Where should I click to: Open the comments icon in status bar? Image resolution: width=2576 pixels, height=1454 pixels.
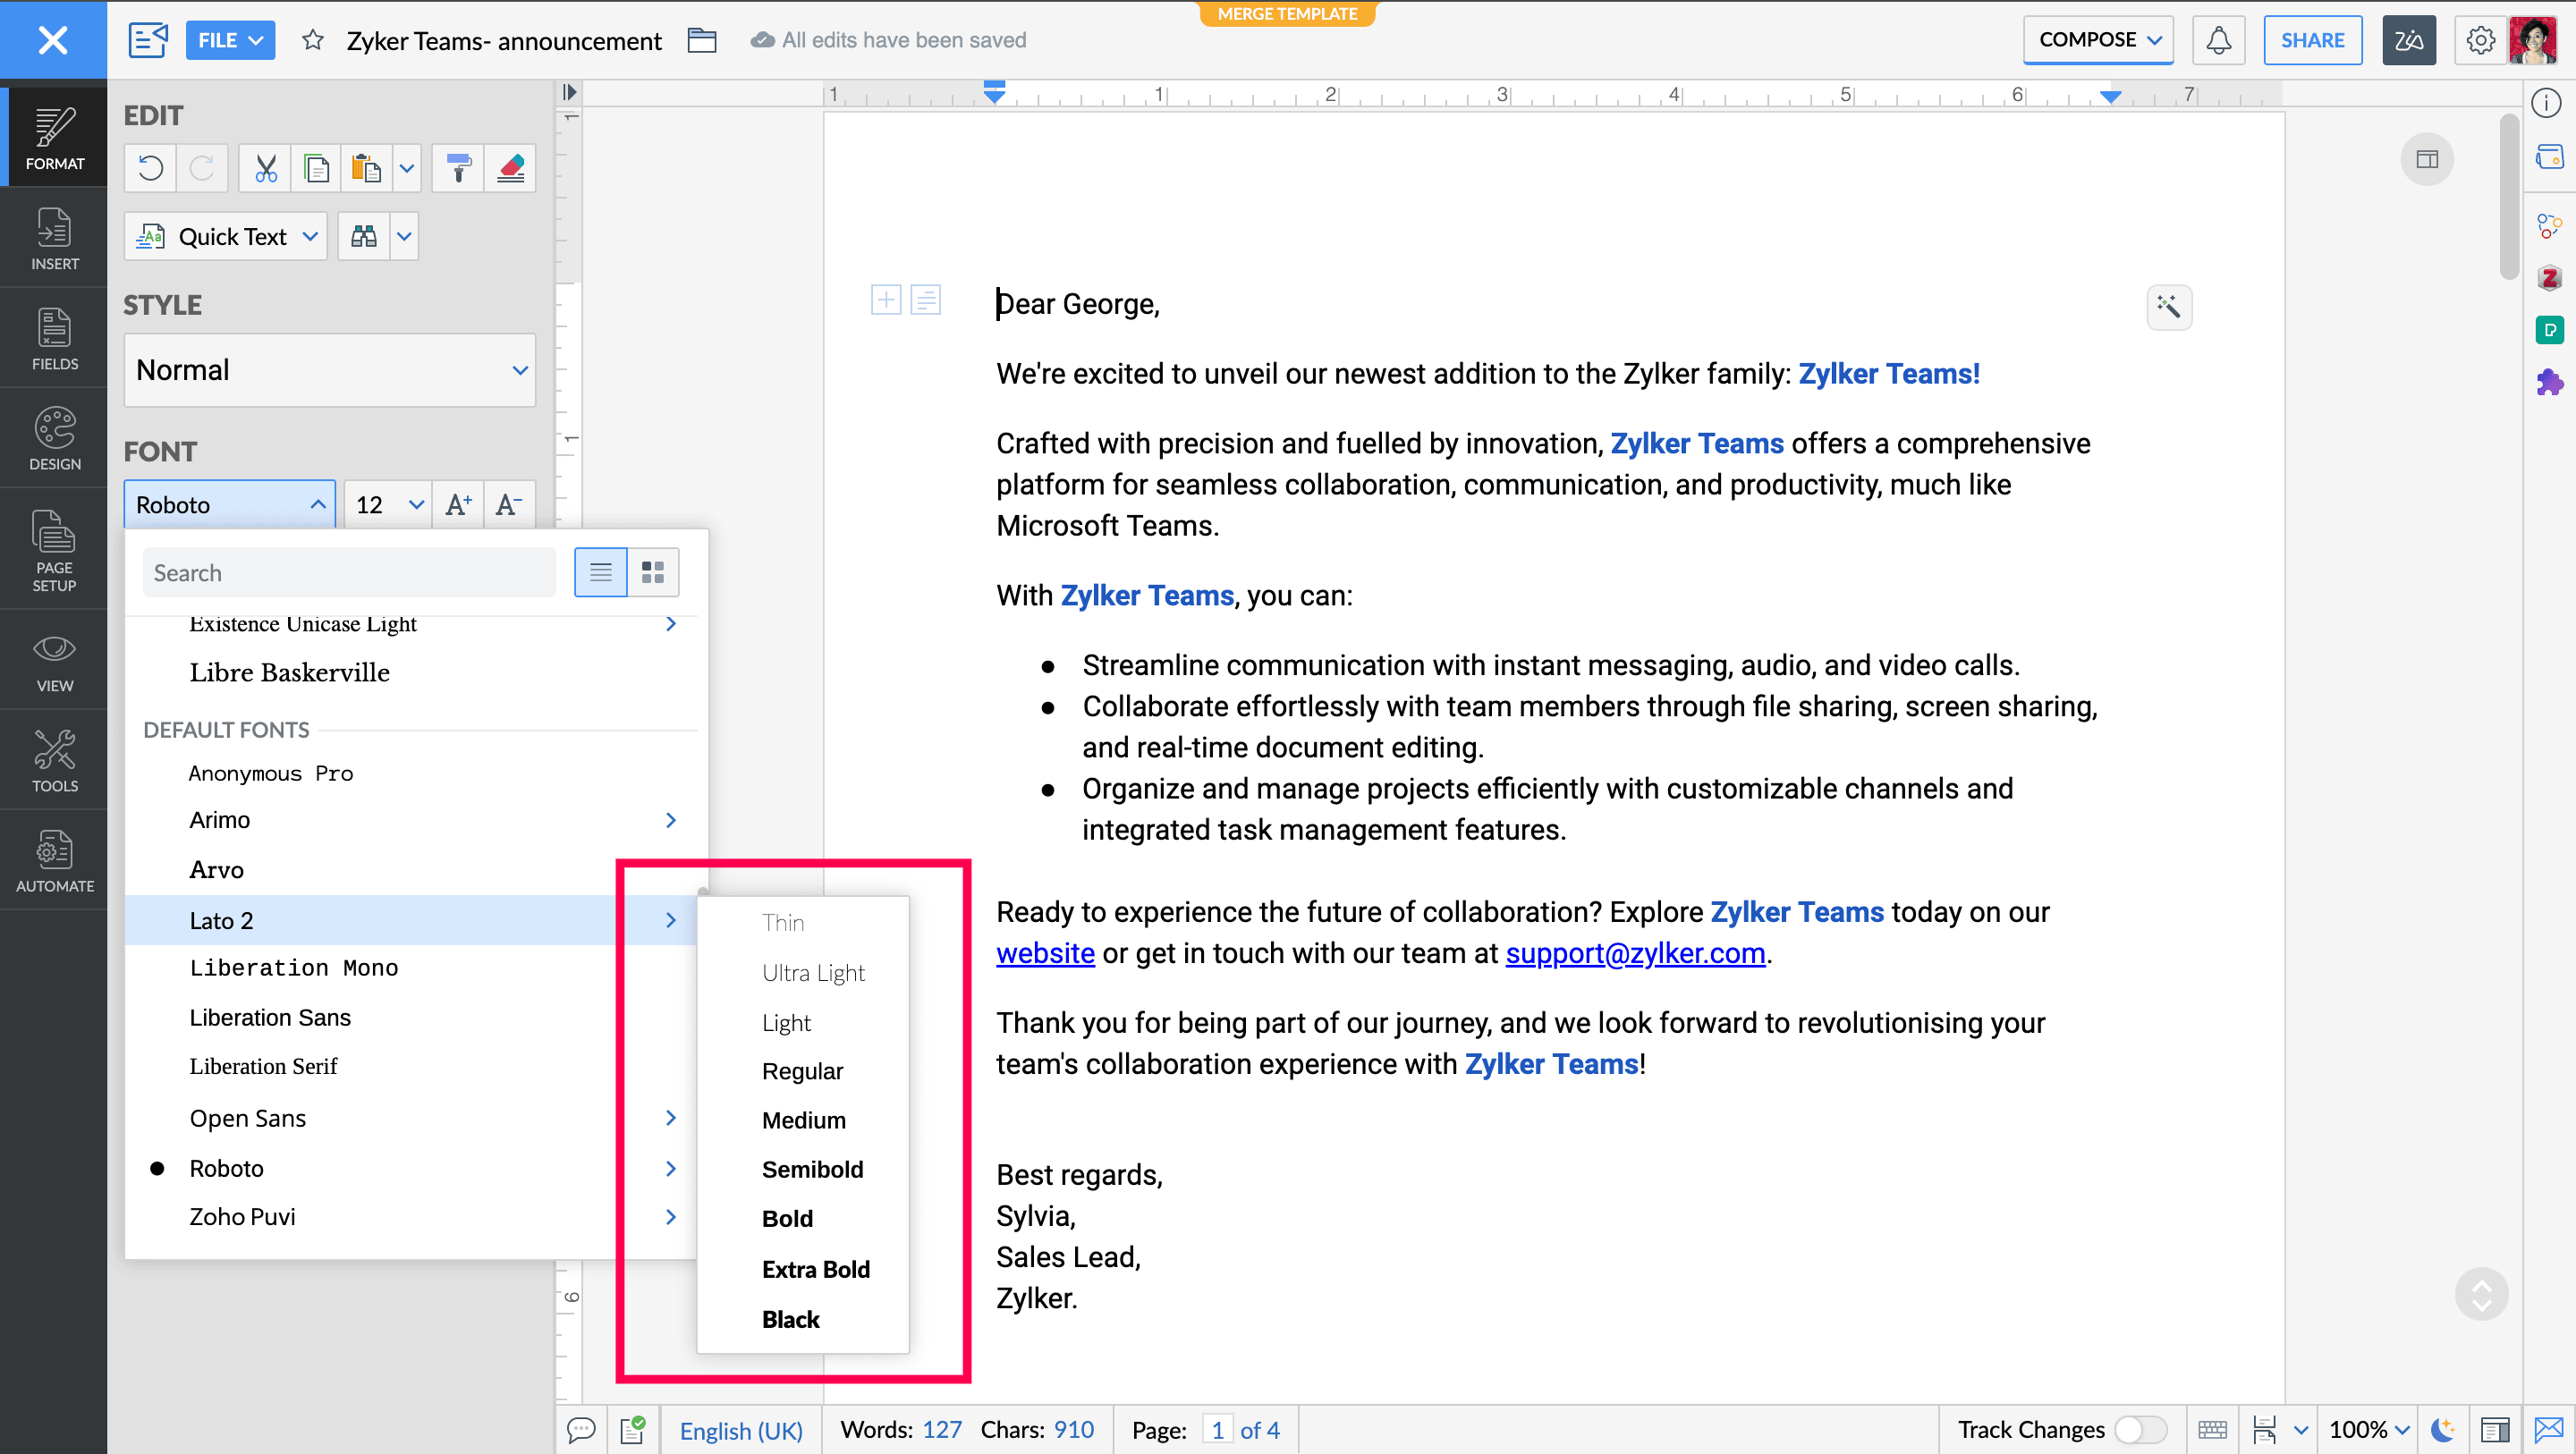click(x=581, y=1430)
